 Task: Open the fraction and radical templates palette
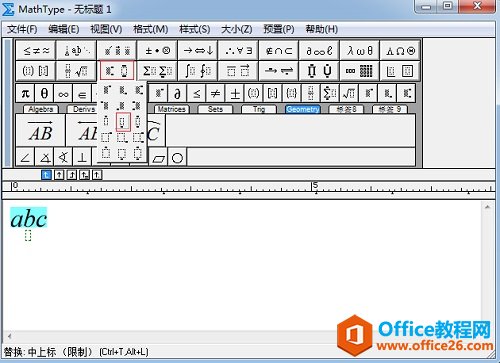(76, 71)
